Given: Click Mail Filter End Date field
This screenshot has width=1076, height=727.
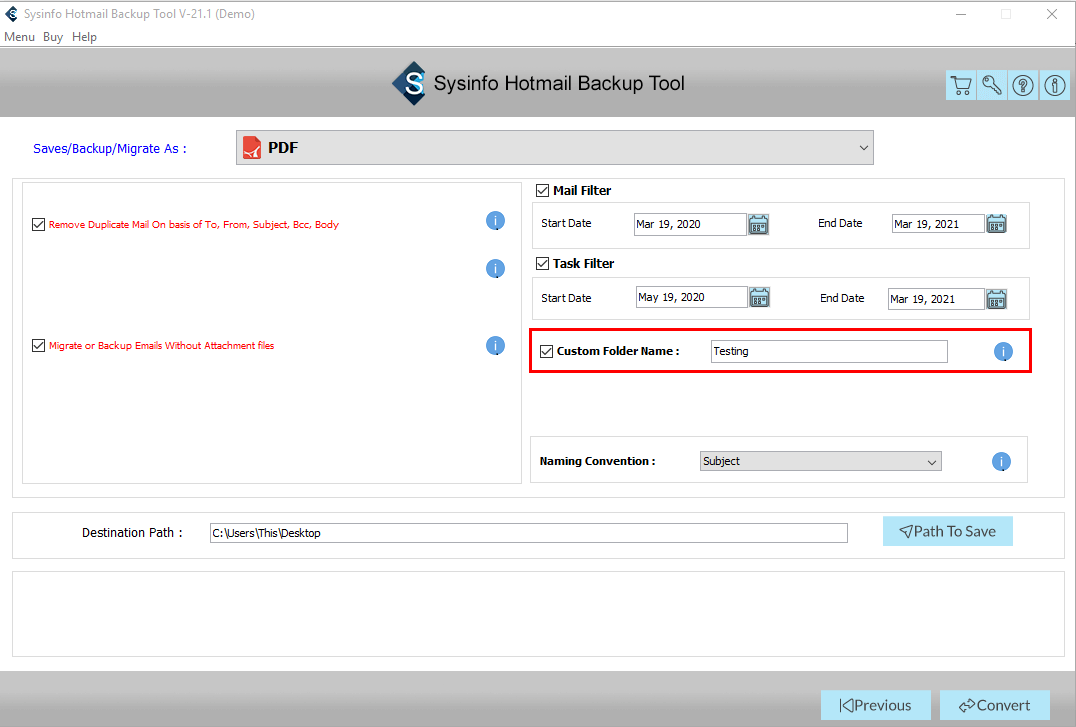Looking at the screenshot, I should (938, 224).
